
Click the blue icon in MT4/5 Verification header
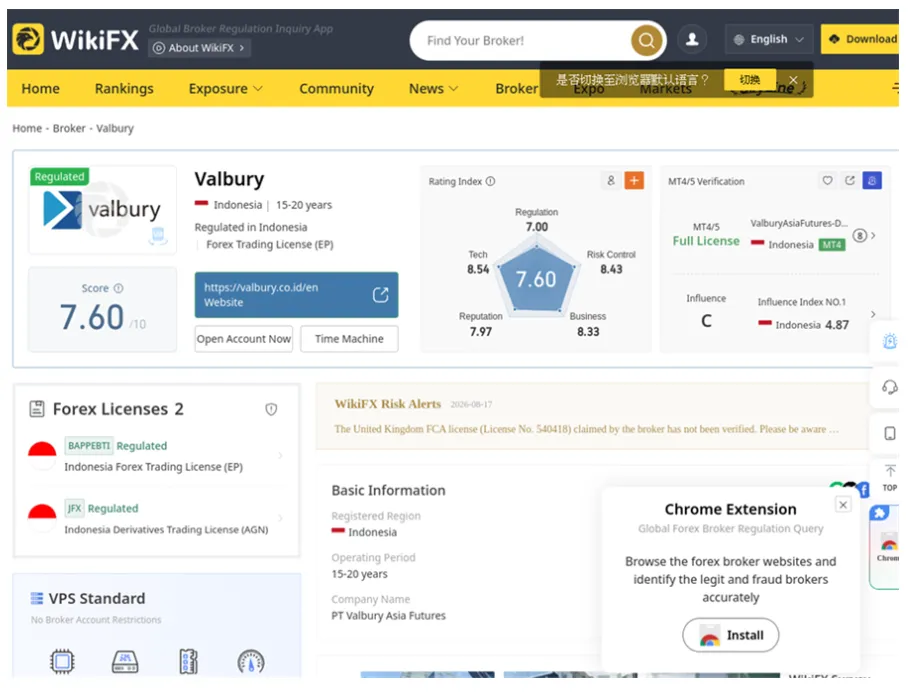pyautogui.click(x=872, y=181)
